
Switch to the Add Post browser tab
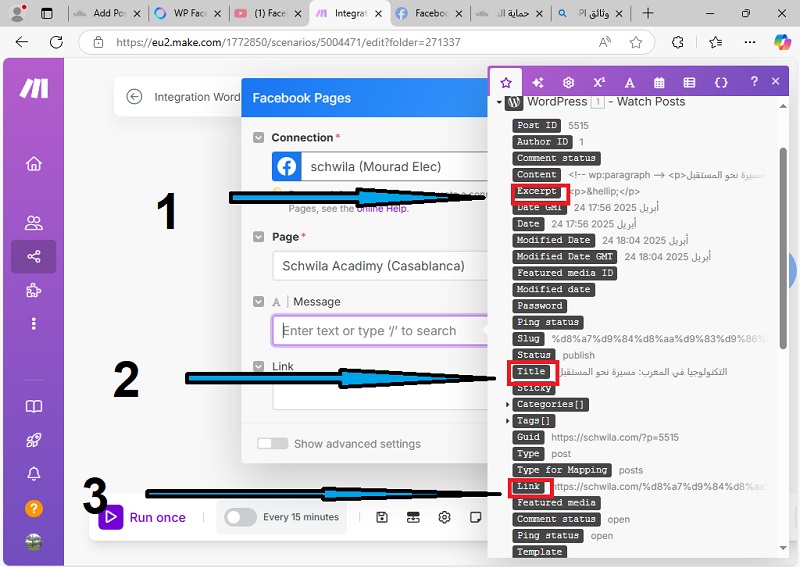106,13
